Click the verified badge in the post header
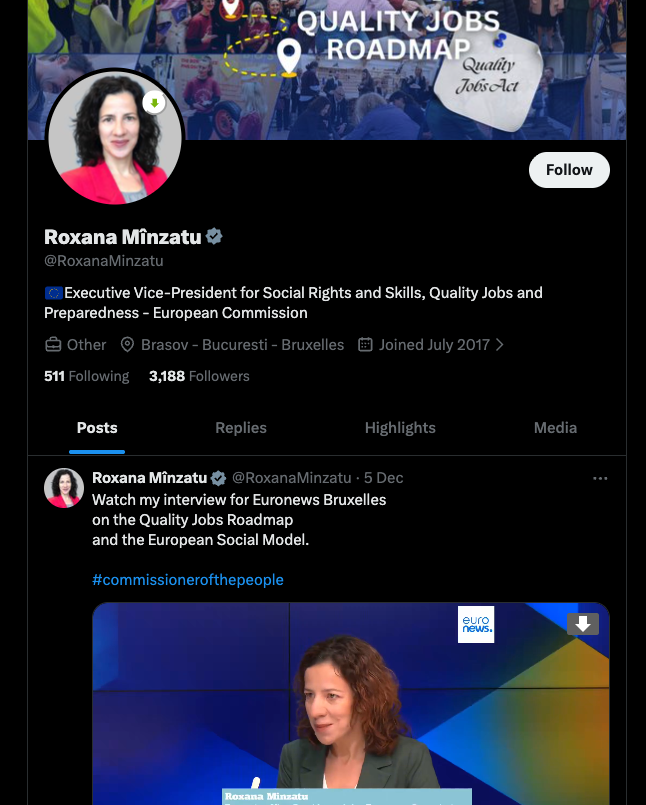 click(218, 478)
